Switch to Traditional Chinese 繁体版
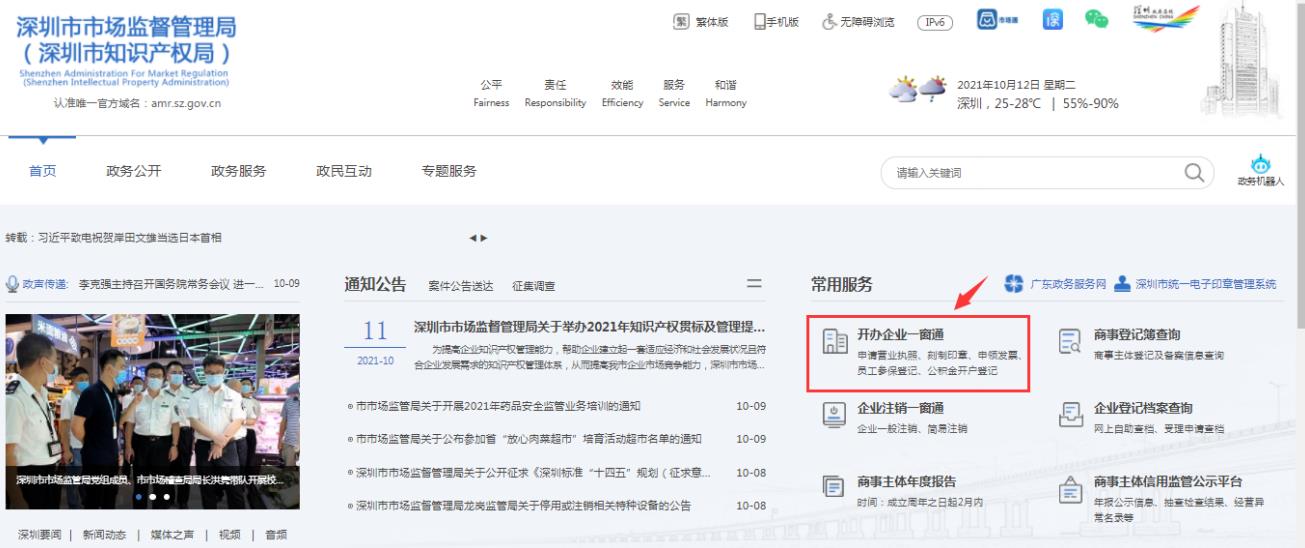The height and width of the screenshot is (548, 1305). pos(703,22)
